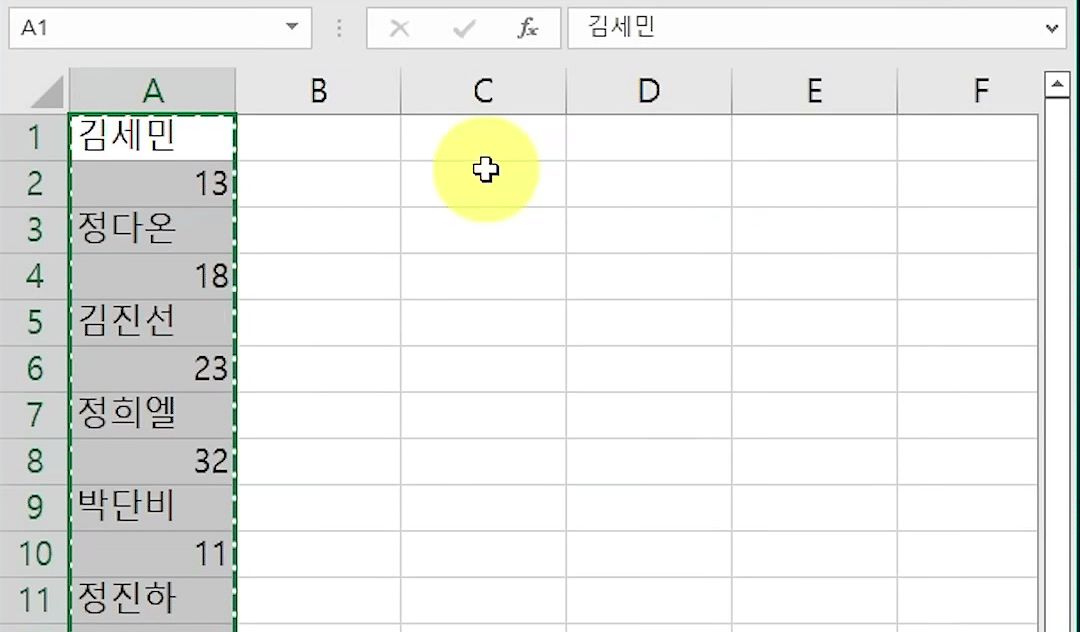The width and height of the screenshot is (1080, 632).
Task: Open the Insert Function fx dialog
Action: 528,28
